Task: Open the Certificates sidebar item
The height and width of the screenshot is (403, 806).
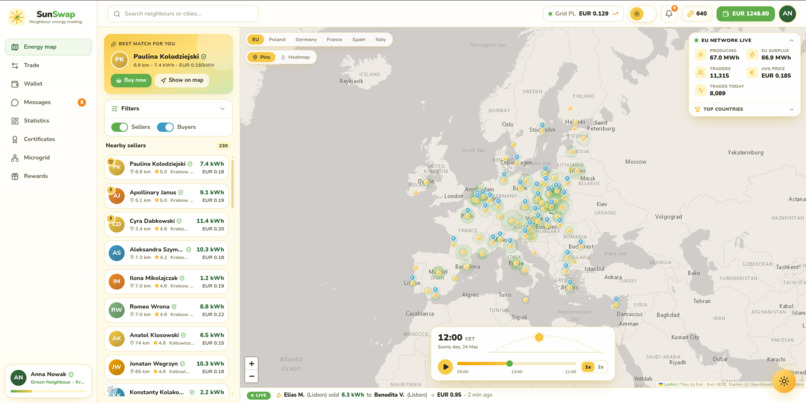Action: pos(48,139)
